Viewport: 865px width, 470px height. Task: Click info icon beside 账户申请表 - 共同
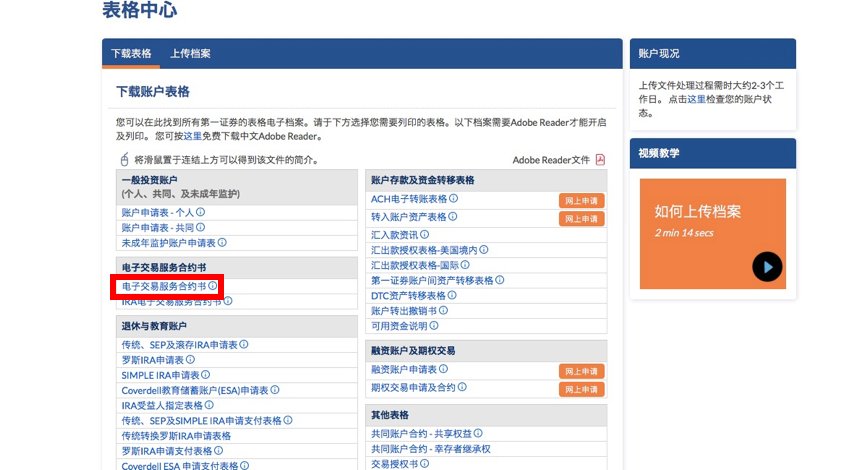point(201,227)
